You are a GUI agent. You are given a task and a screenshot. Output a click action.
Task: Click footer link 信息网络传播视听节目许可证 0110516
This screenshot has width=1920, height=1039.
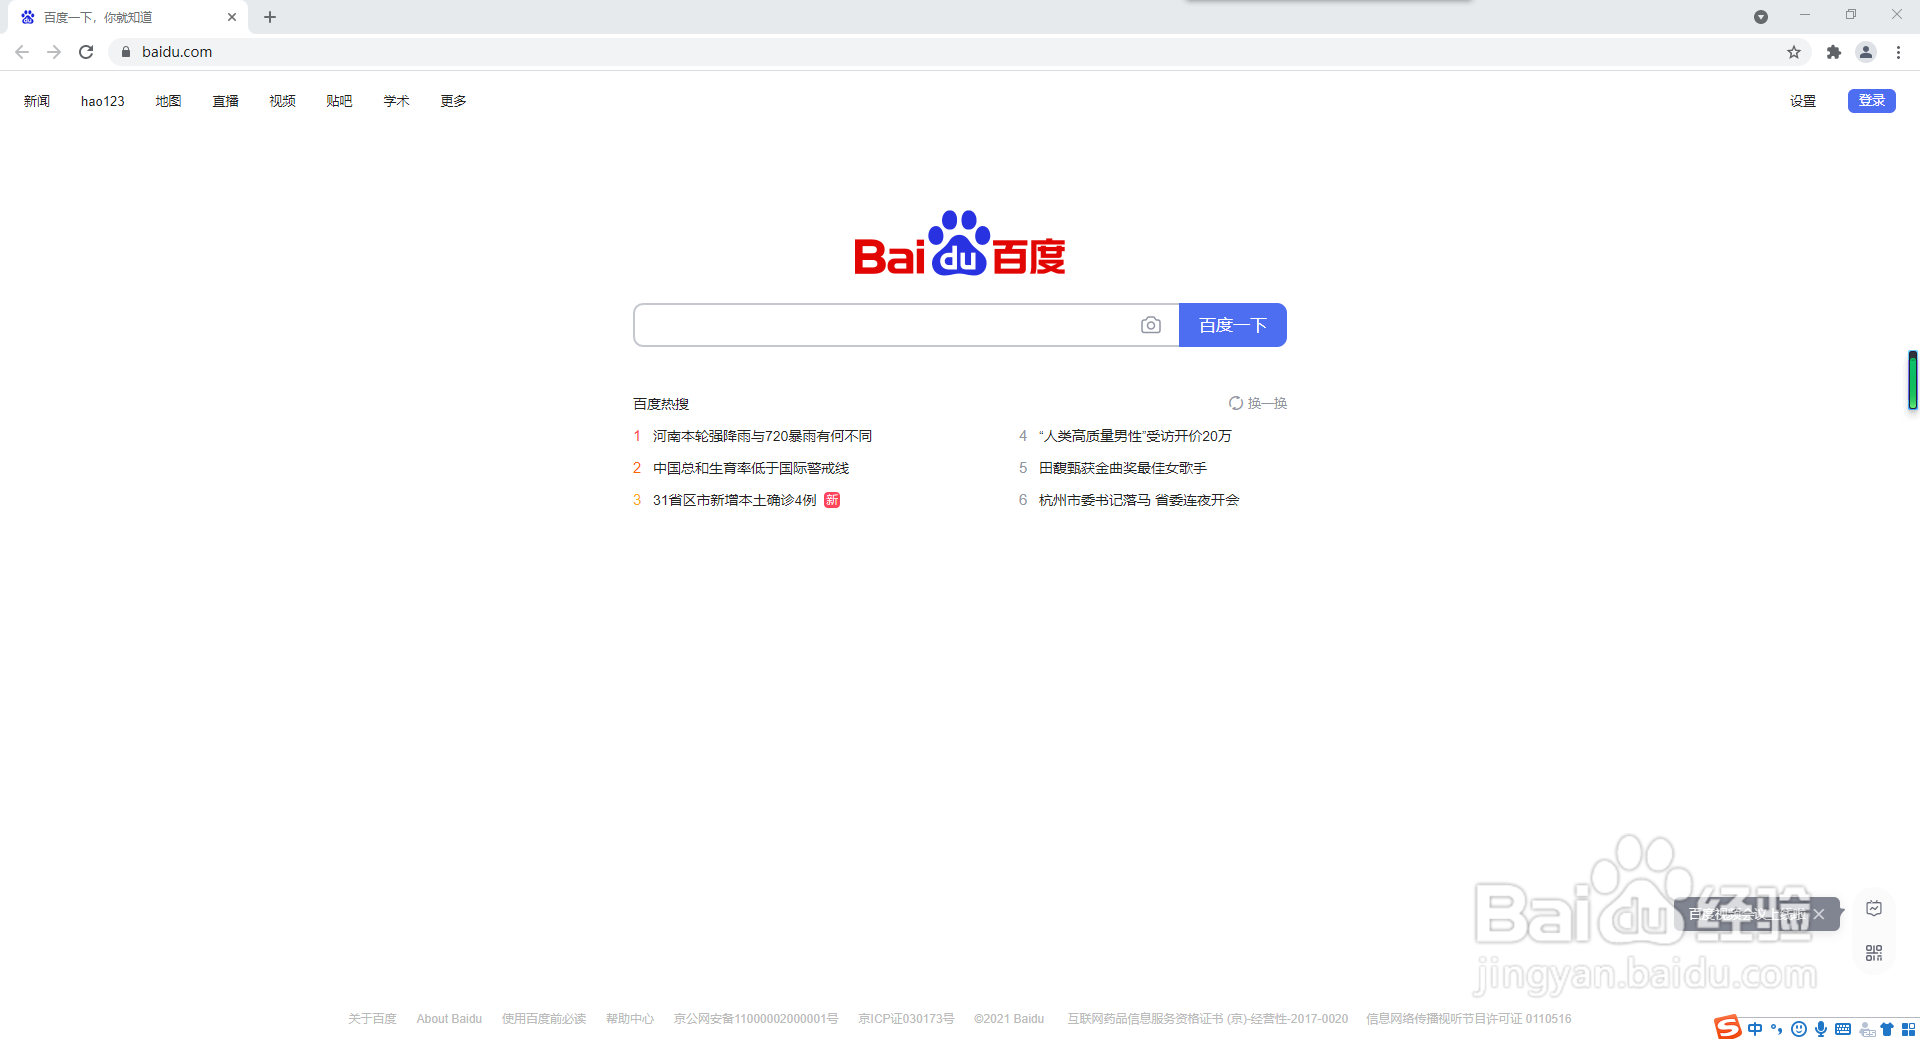[x=1469, y=1019]
